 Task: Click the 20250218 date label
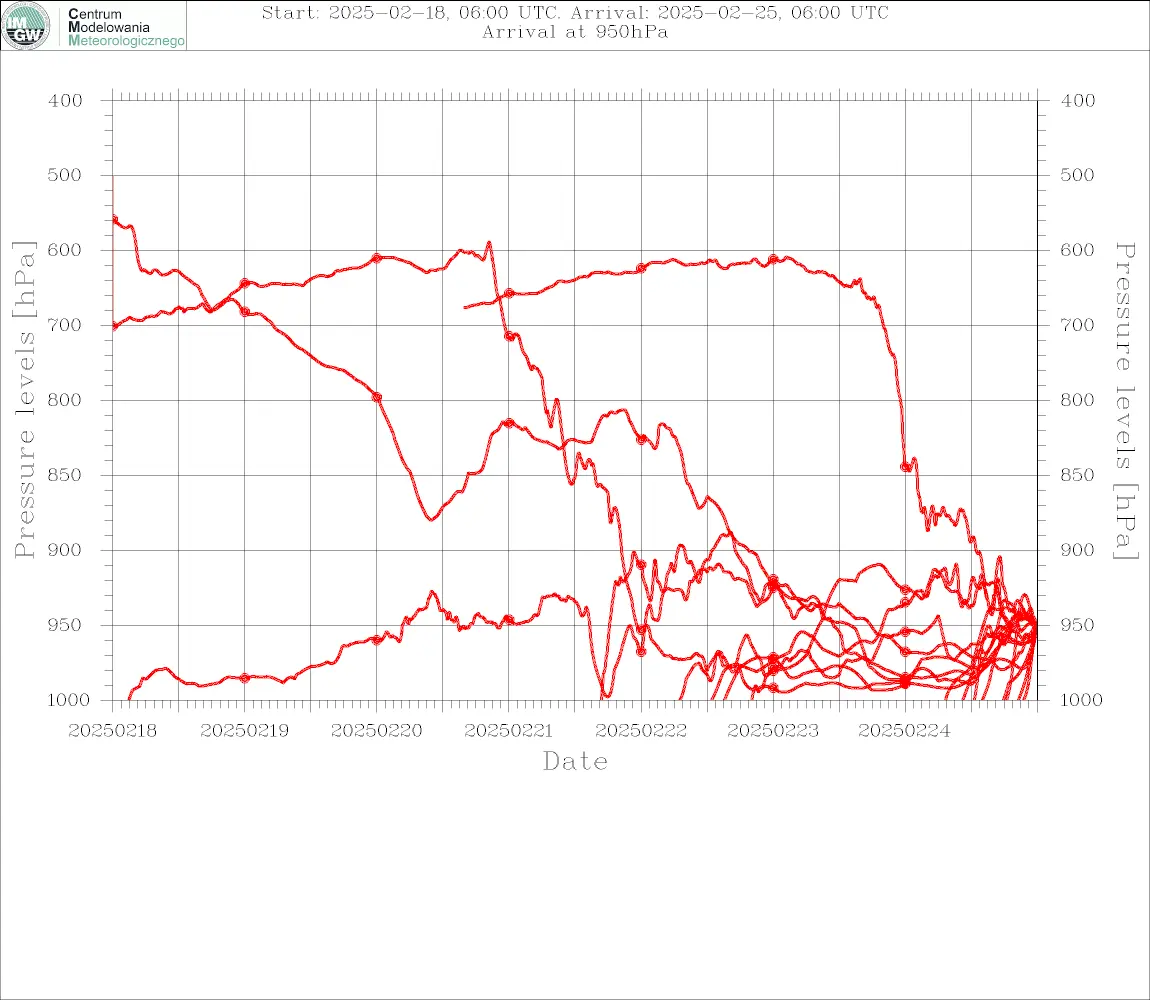(x=112, y=731)
